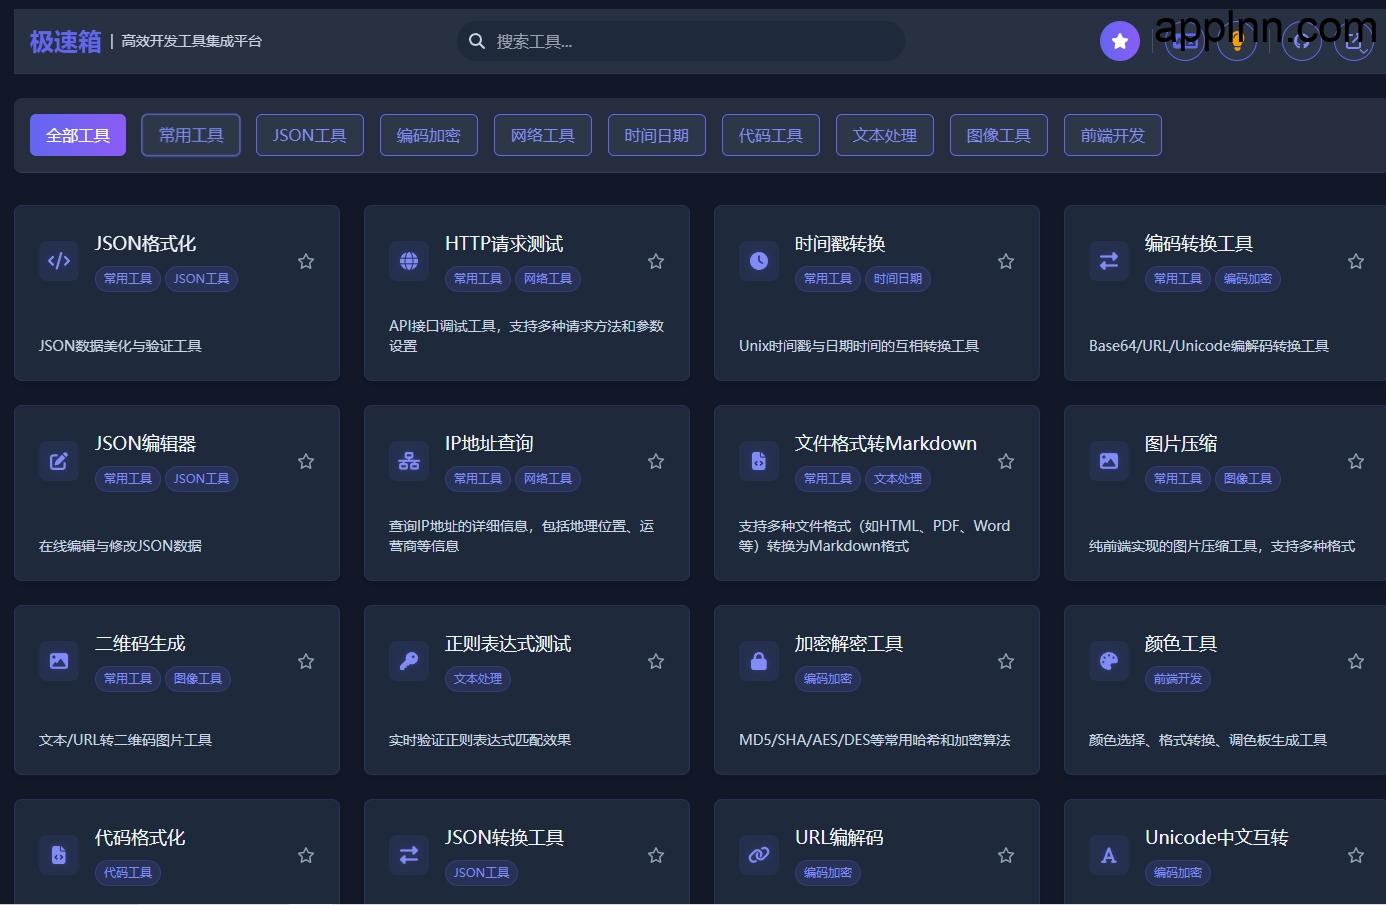Click the swap arrows icon of 编码转换工具
The height and width of the screenshot is (905, 1386).
click(x=1109, y=261)
